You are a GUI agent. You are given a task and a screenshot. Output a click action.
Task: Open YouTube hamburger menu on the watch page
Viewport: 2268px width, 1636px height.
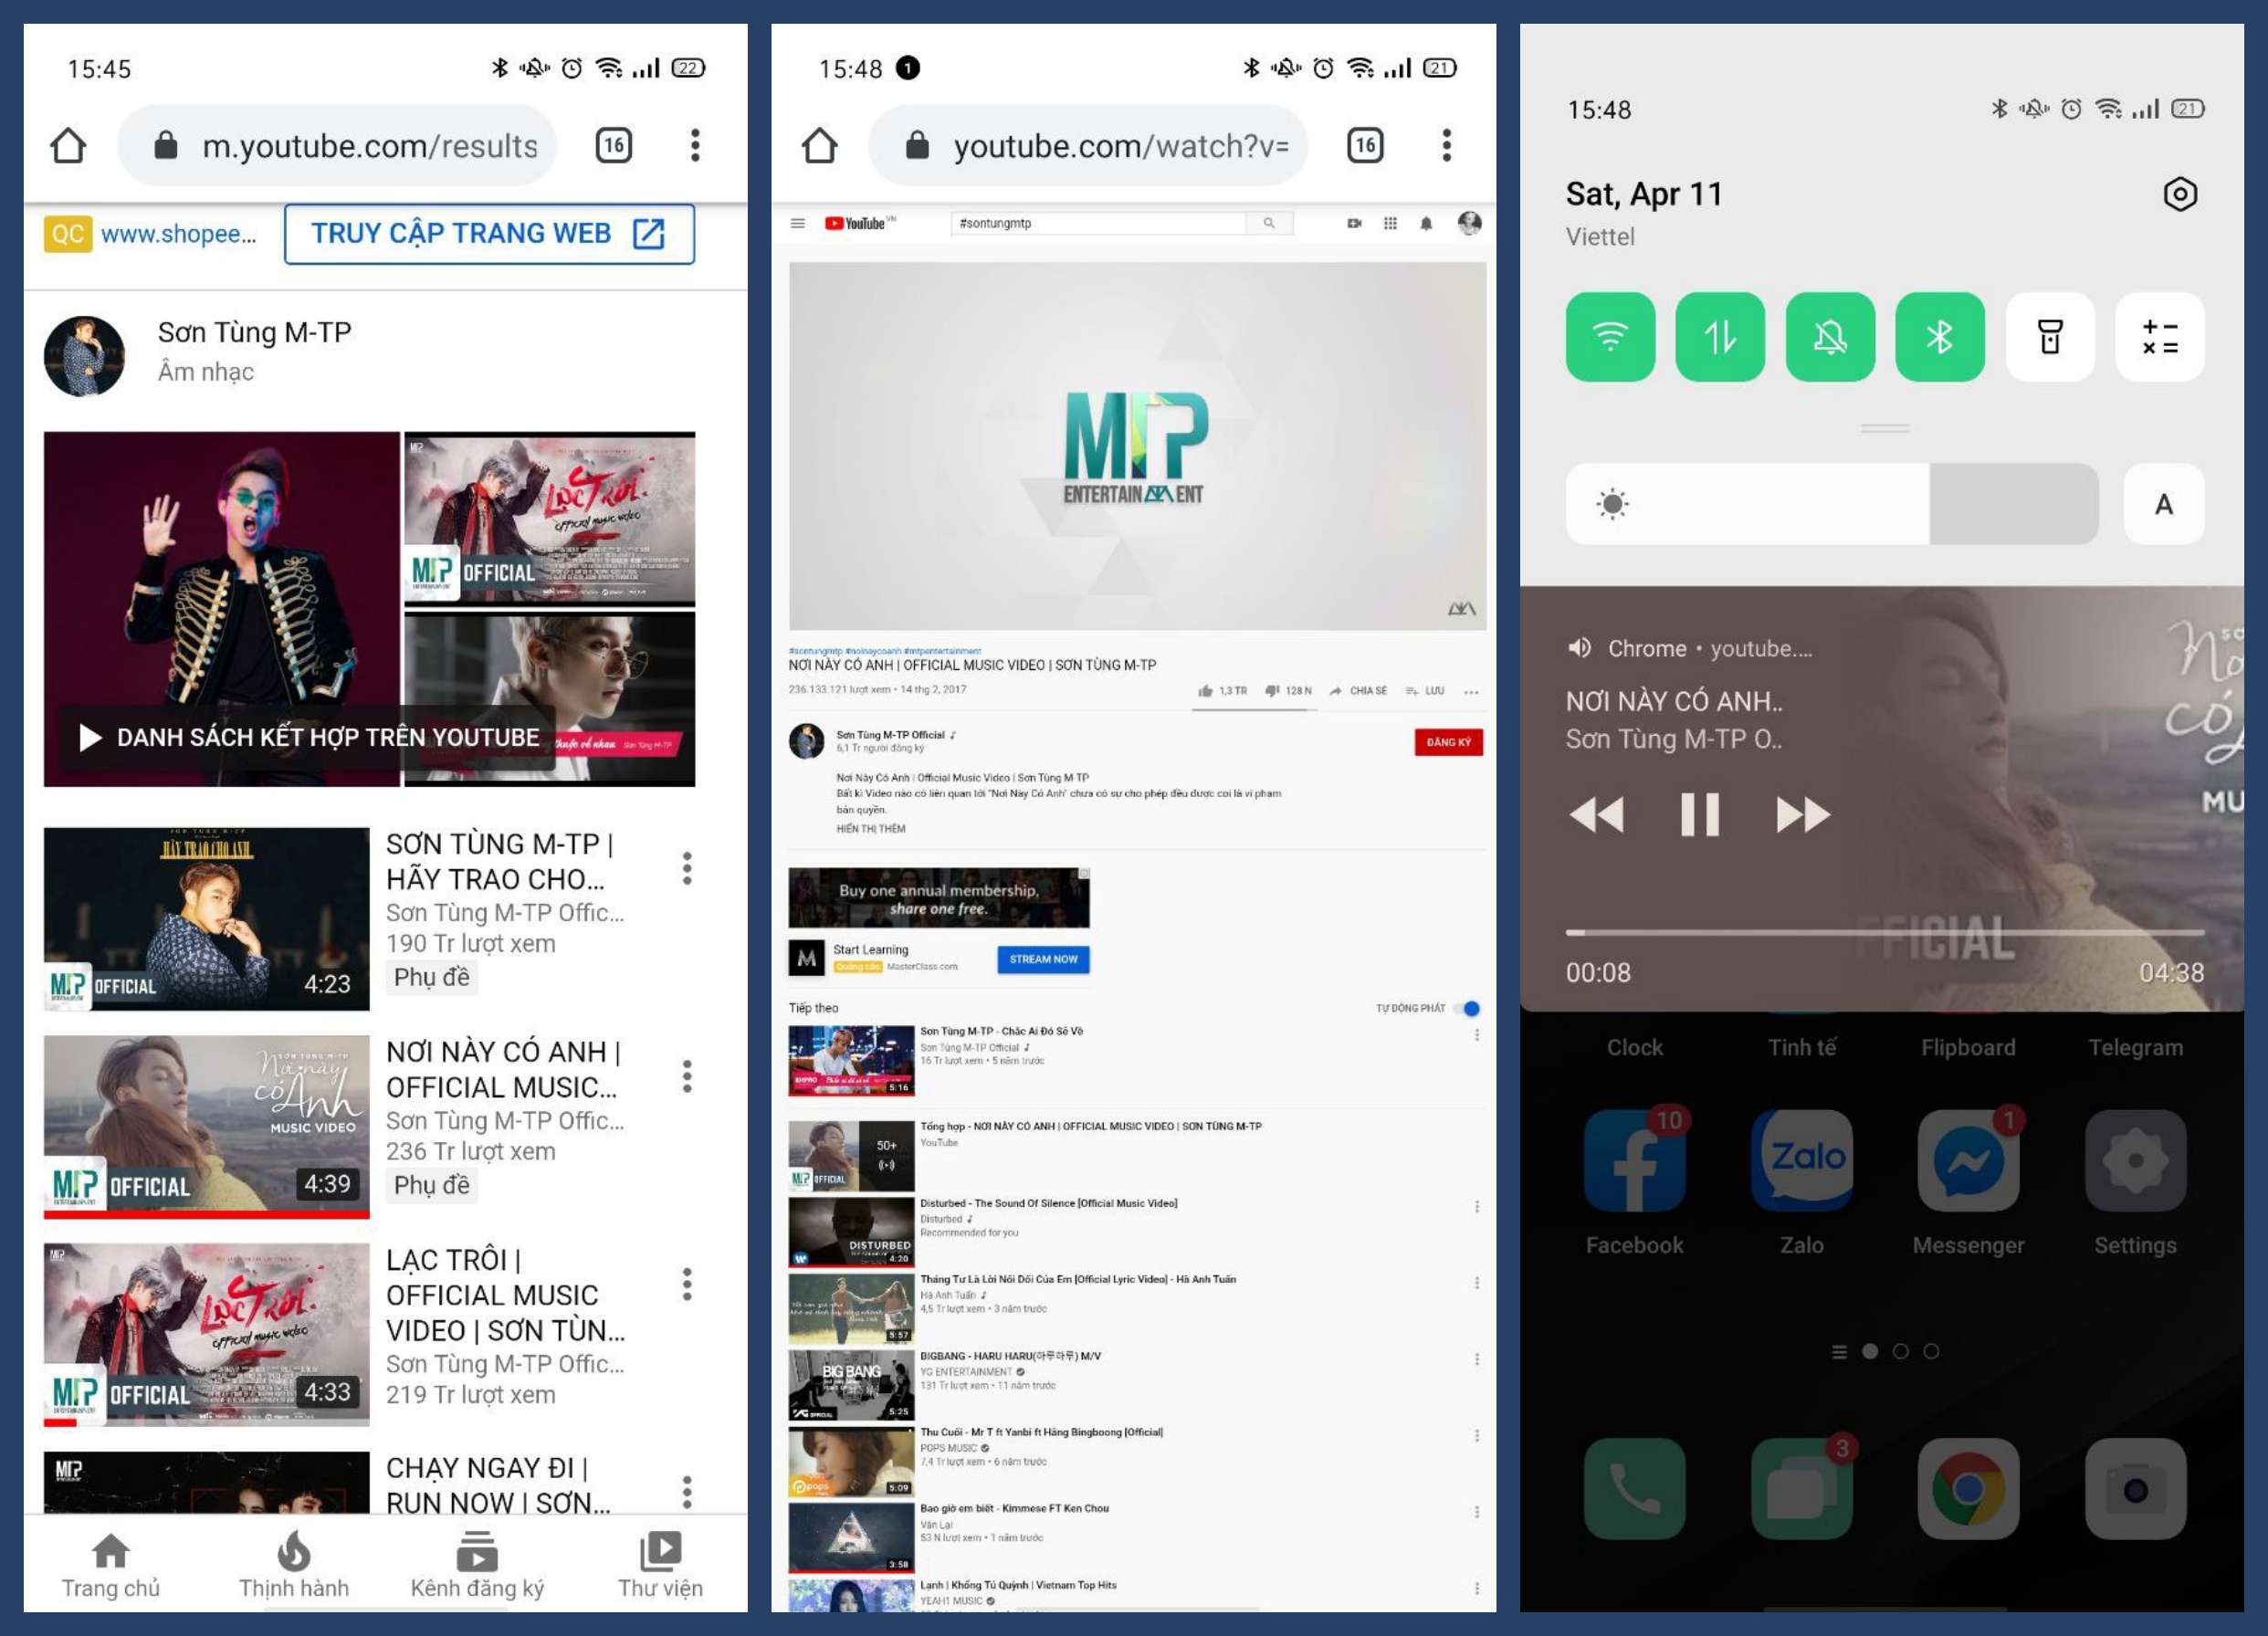797,223
